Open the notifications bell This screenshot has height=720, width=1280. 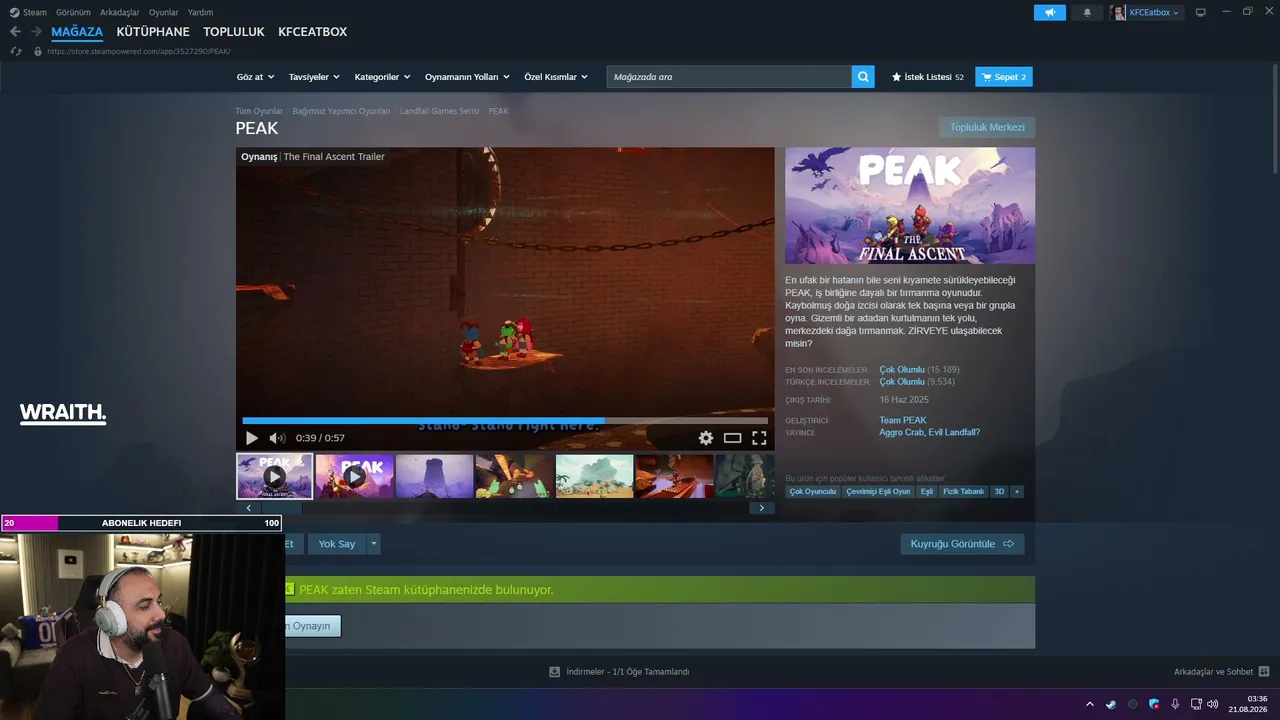click(1087, 12)
